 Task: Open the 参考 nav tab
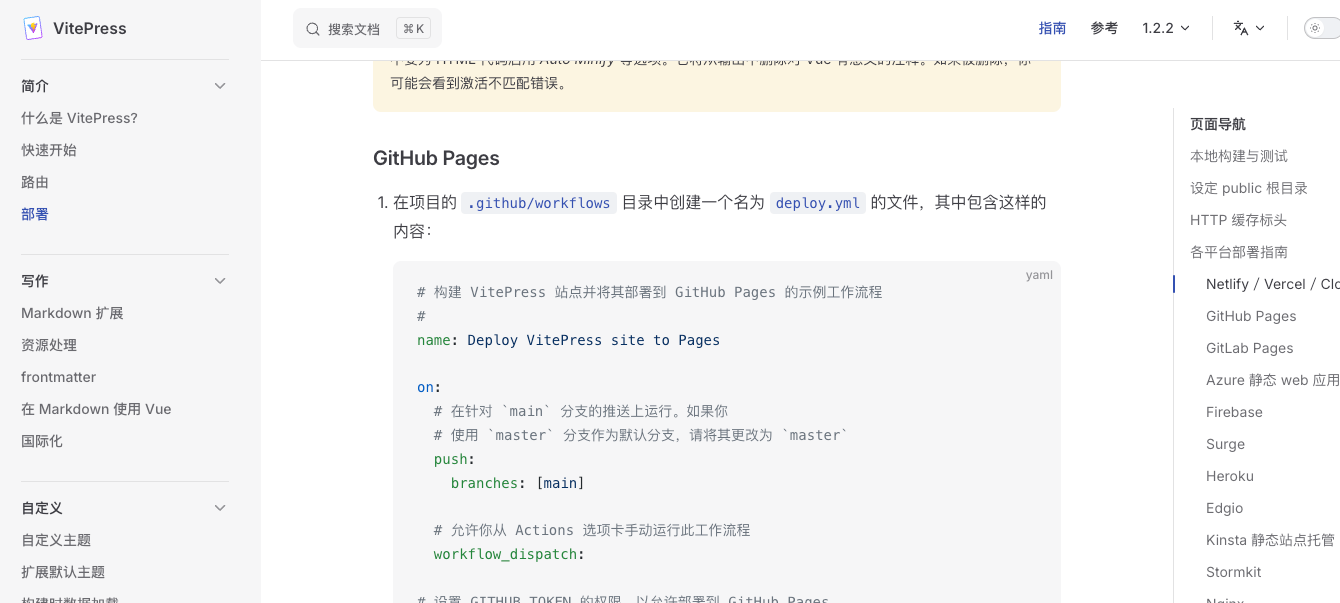pos(1104,28)
